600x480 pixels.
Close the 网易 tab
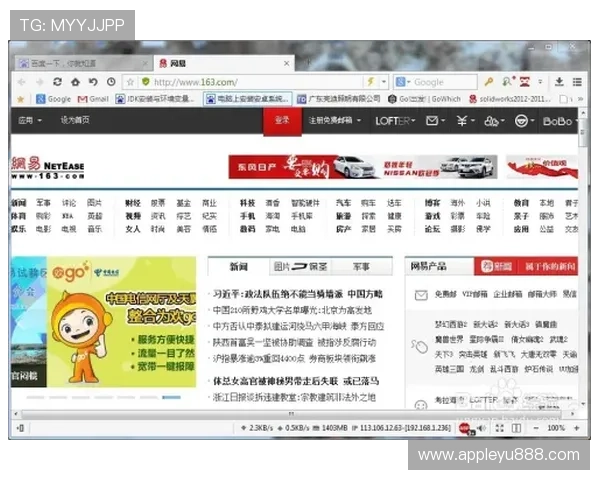tap(287, 63)
